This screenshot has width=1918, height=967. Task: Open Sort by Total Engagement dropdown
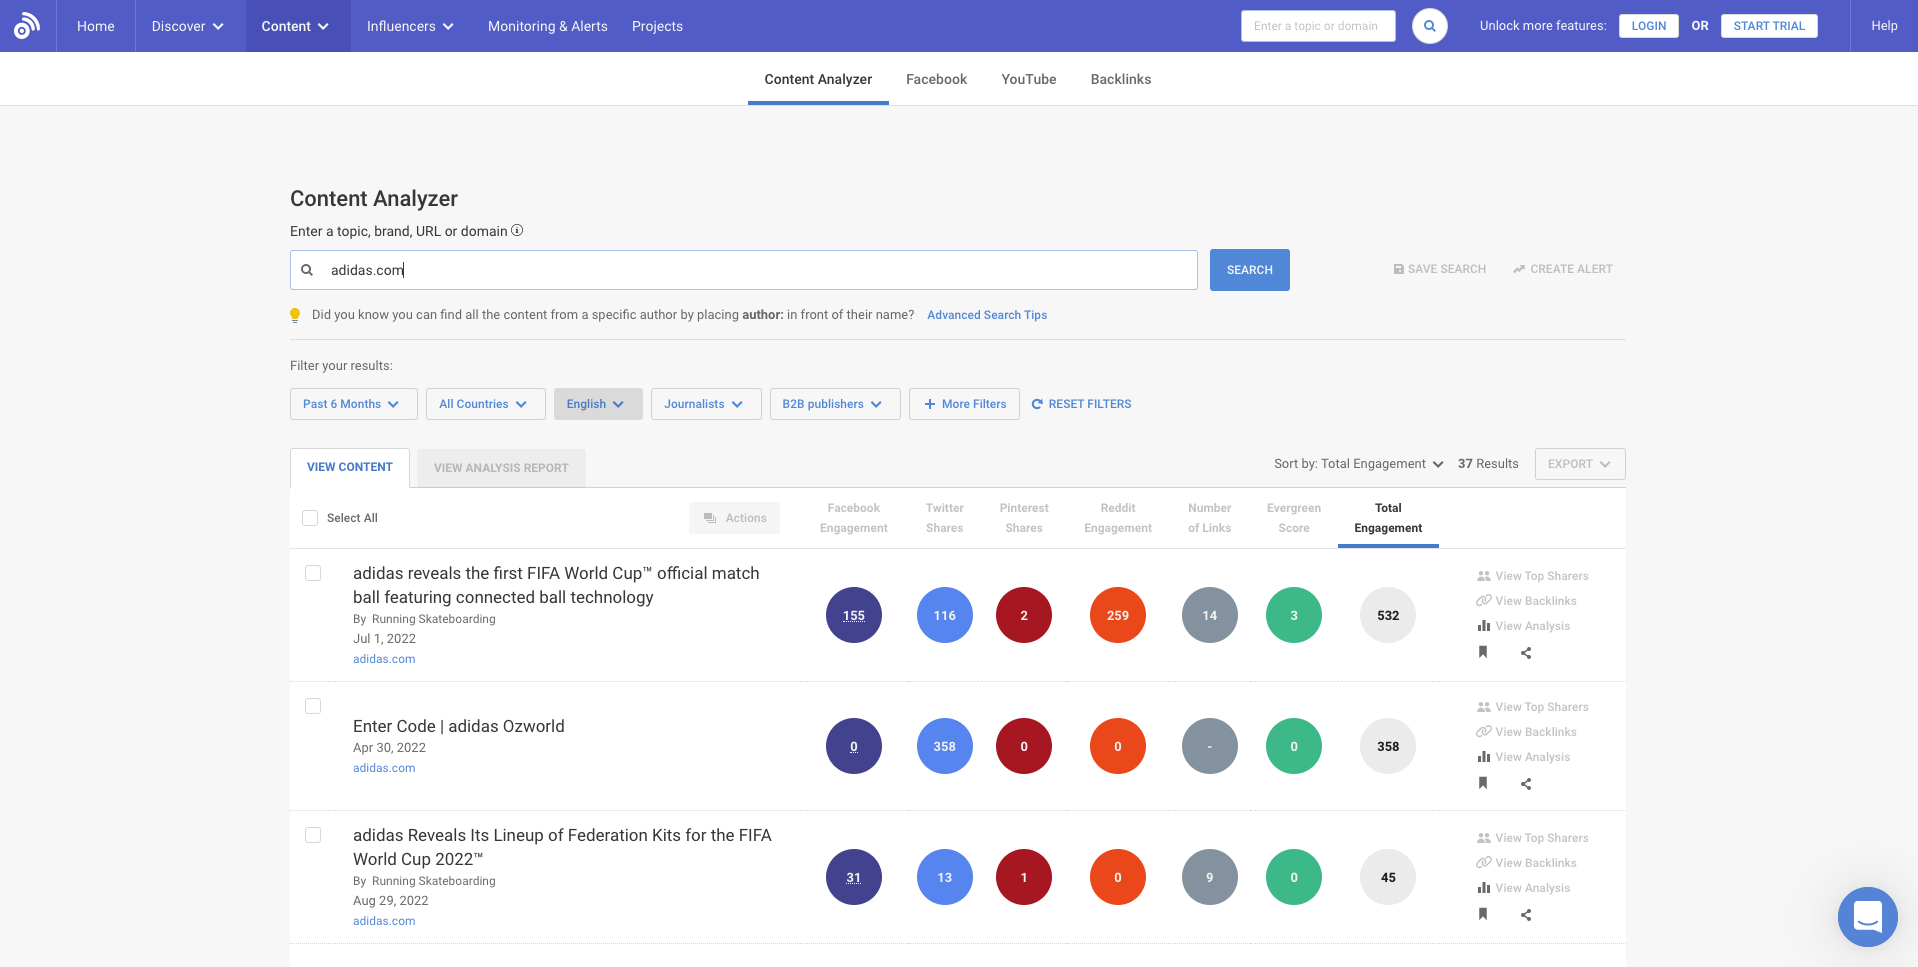[x=1358, y=464]
